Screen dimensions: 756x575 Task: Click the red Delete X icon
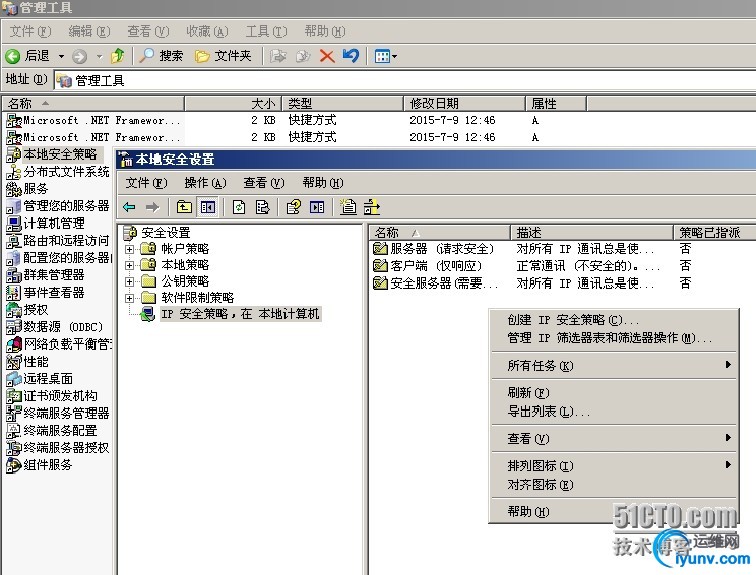pos(327,56)
